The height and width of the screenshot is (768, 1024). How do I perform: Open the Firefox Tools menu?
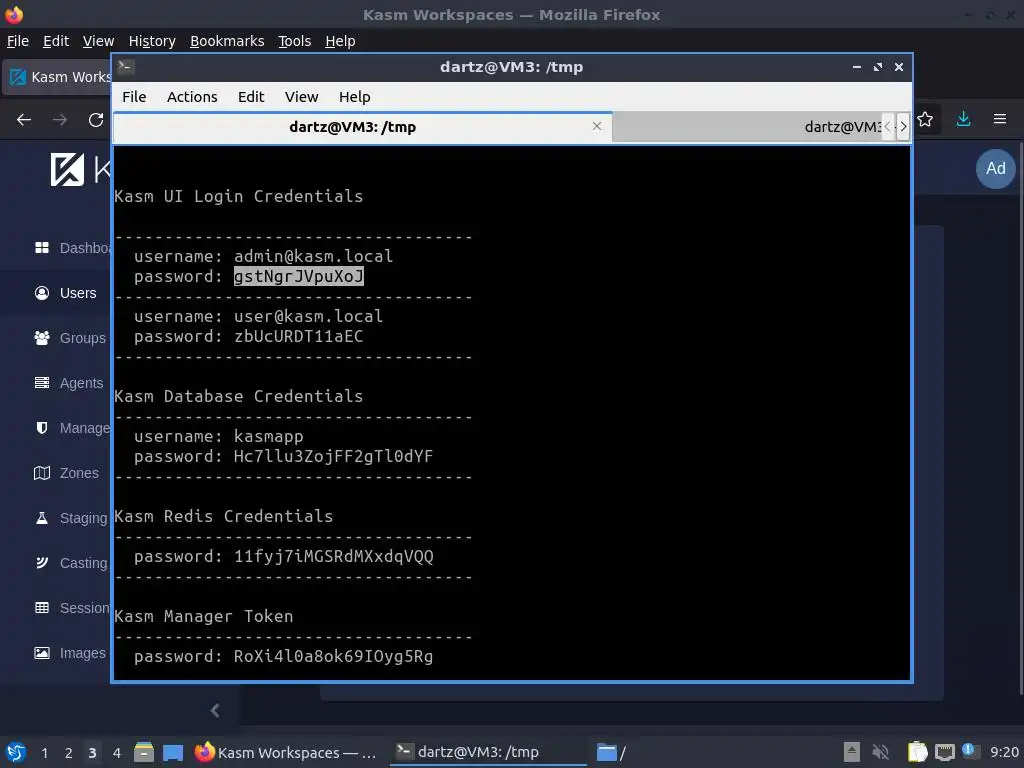pyautogui.click(x=295, y=41)
